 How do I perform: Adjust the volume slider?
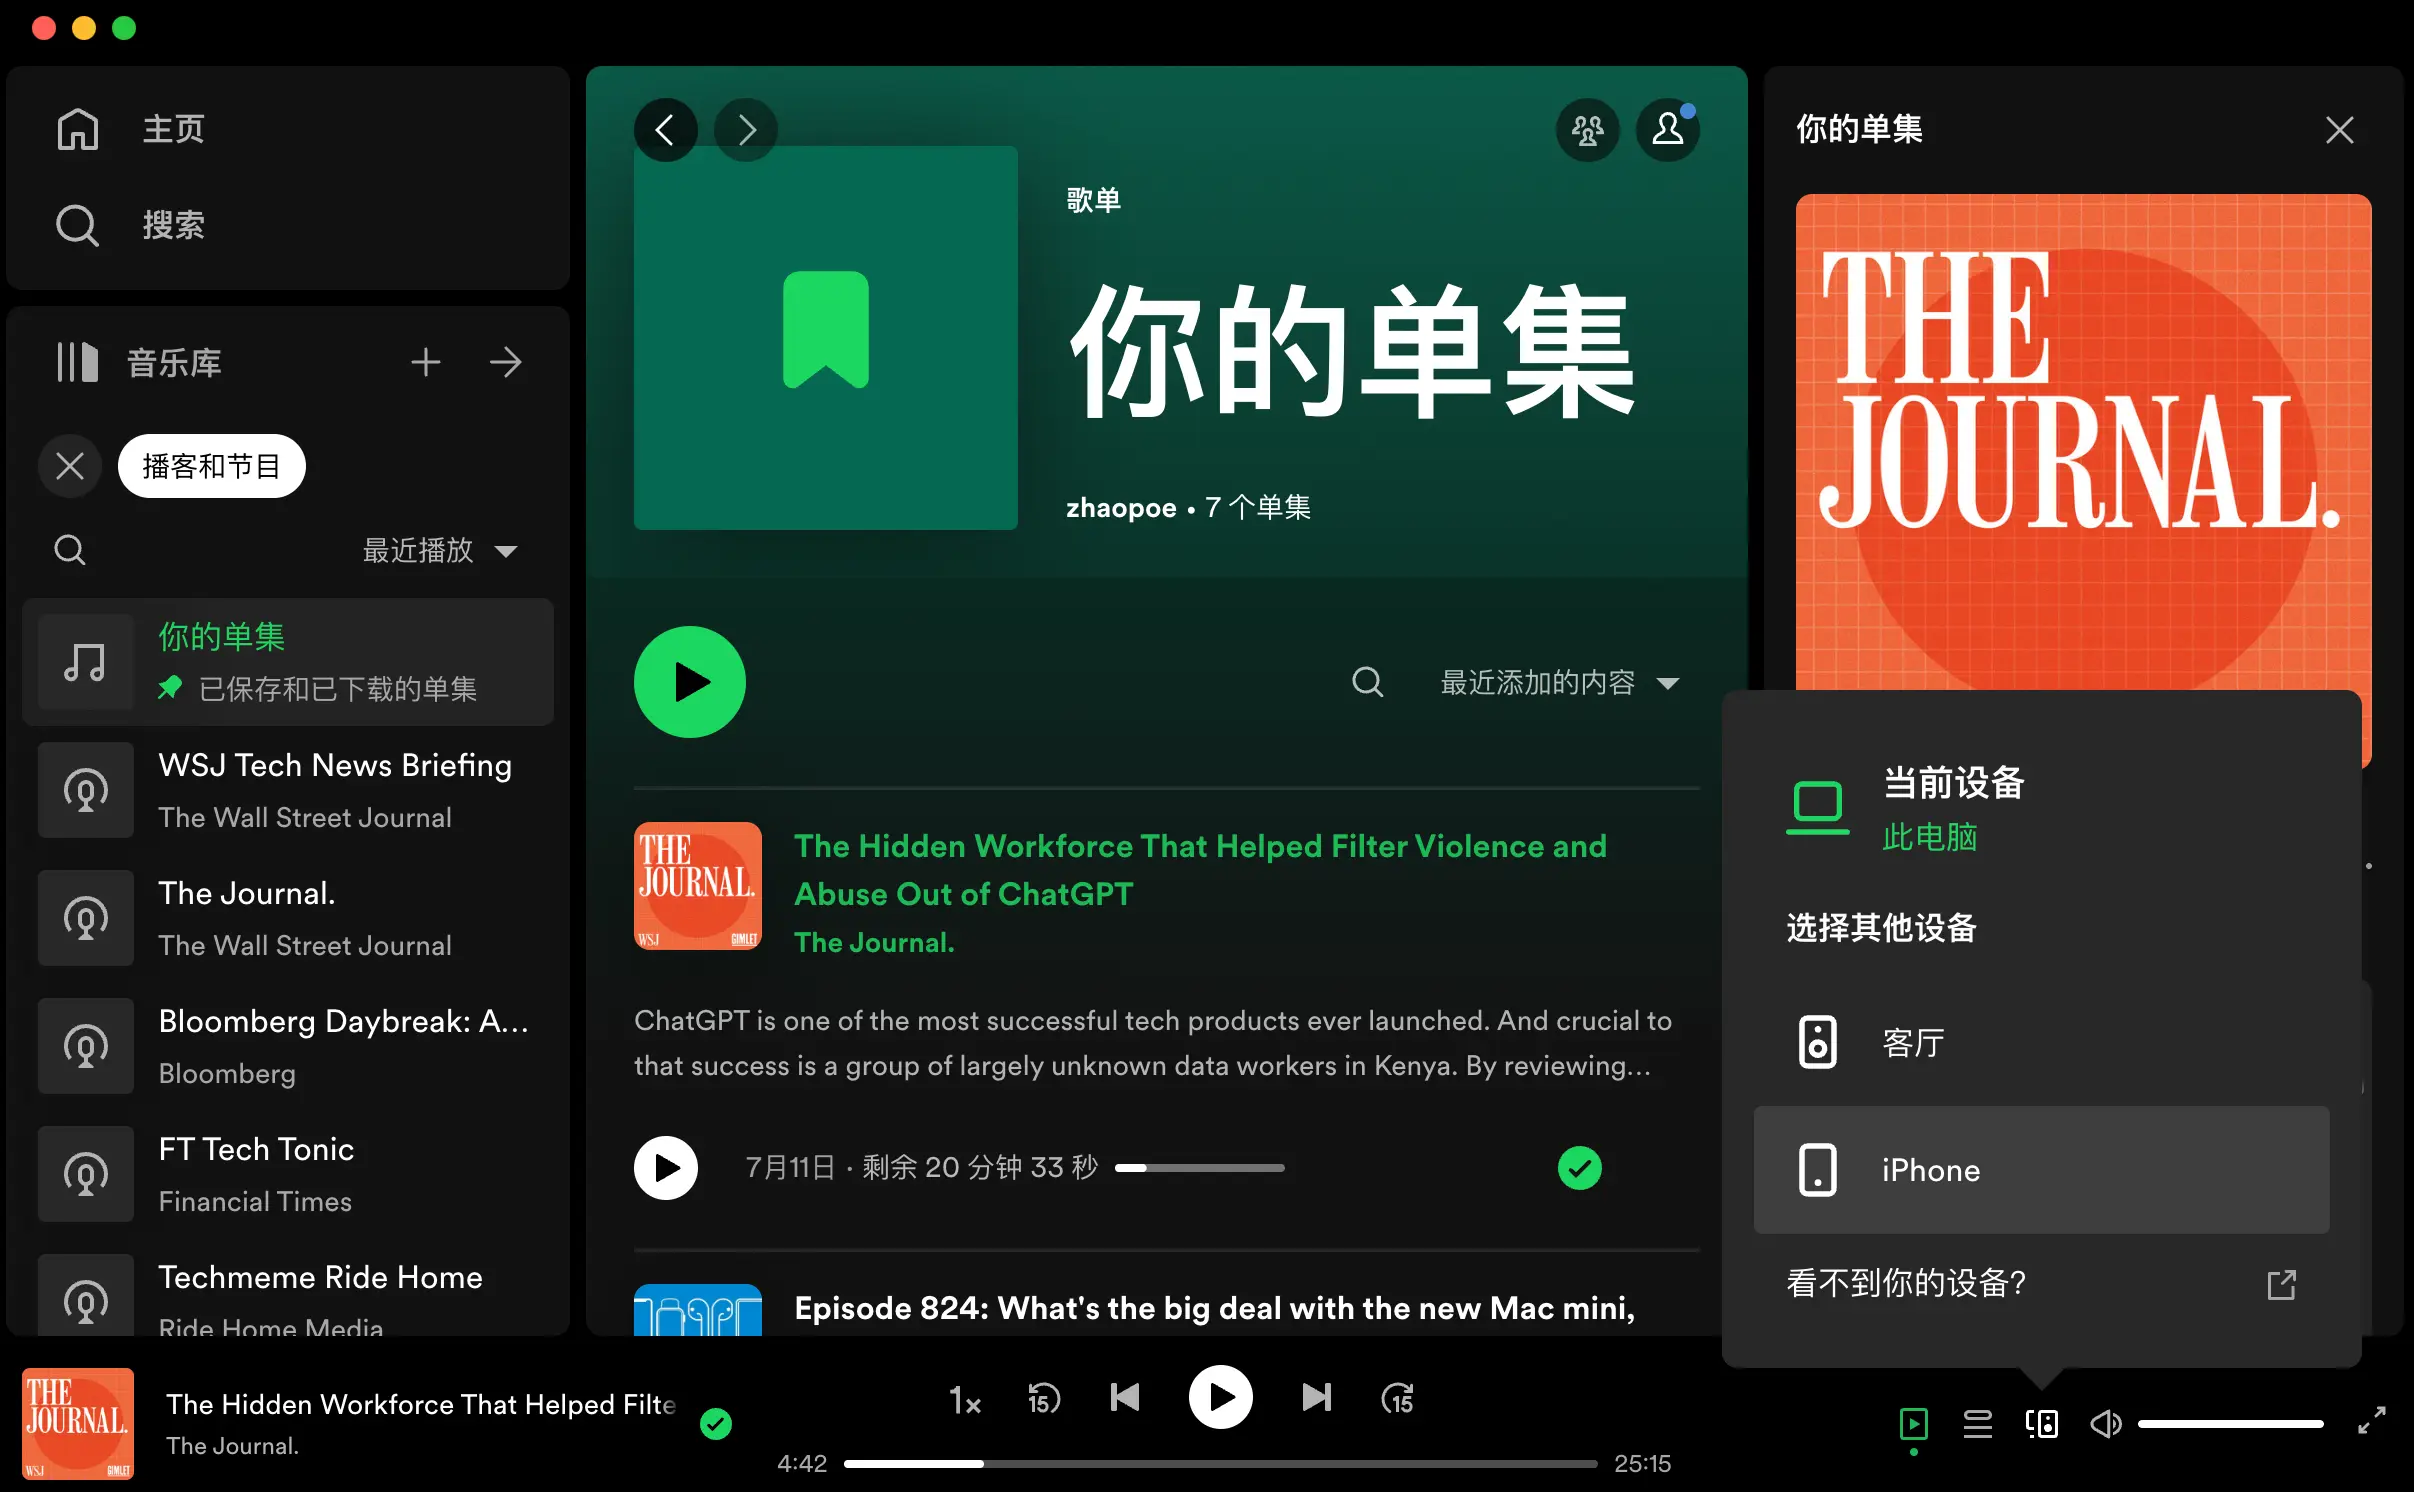point(2230,1424)
